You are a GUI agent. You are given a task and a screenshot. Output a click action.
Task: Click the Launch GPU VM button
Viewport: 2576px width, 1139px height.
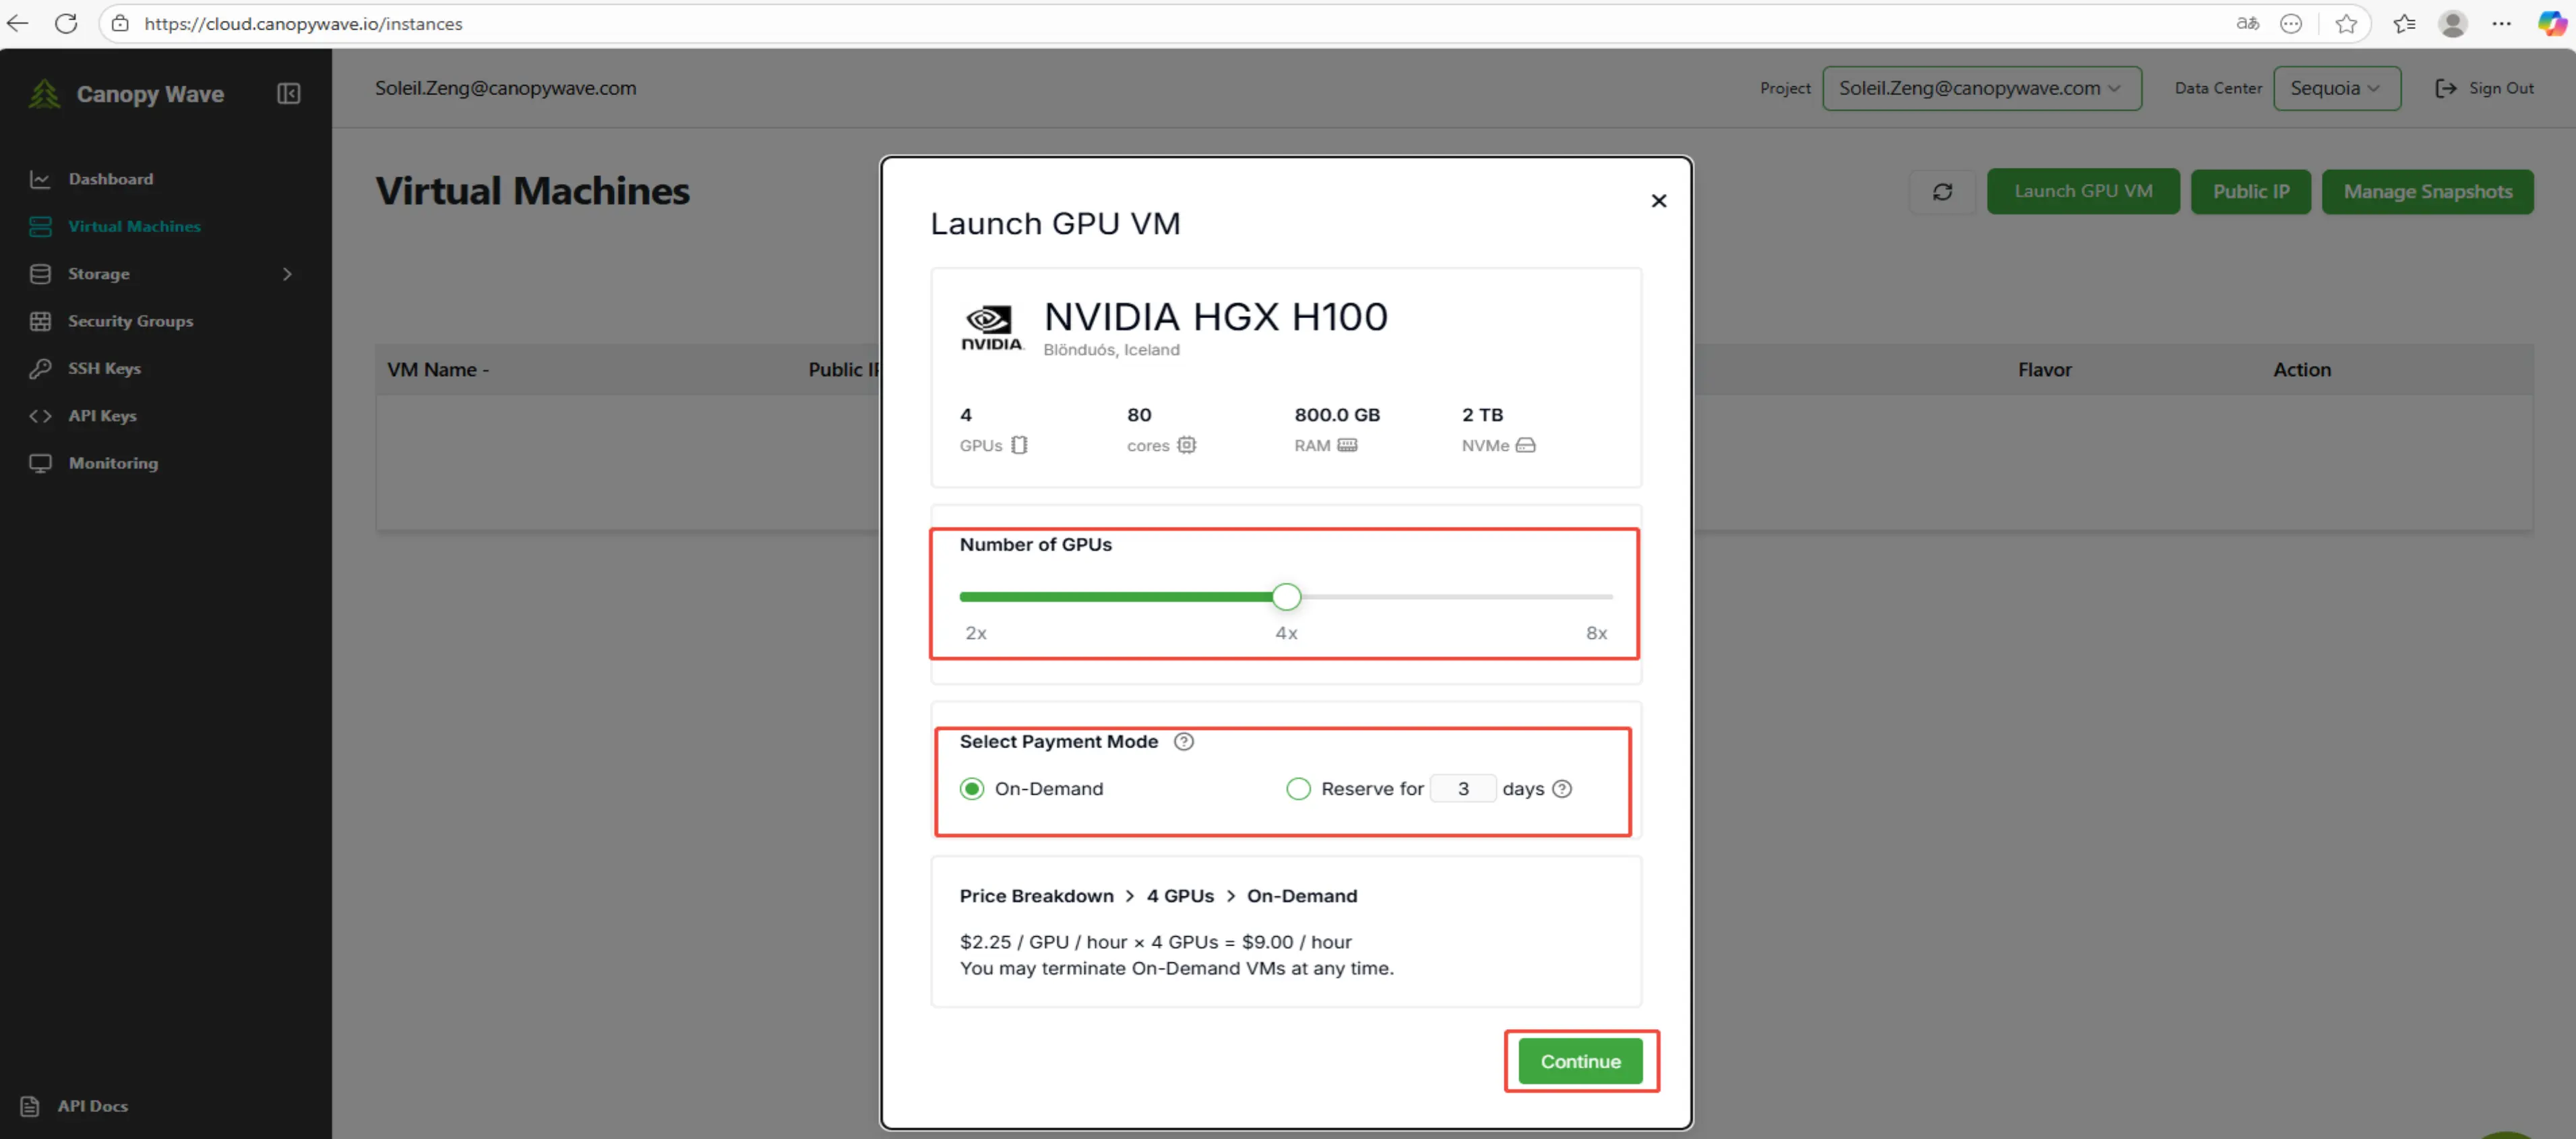2082,191
